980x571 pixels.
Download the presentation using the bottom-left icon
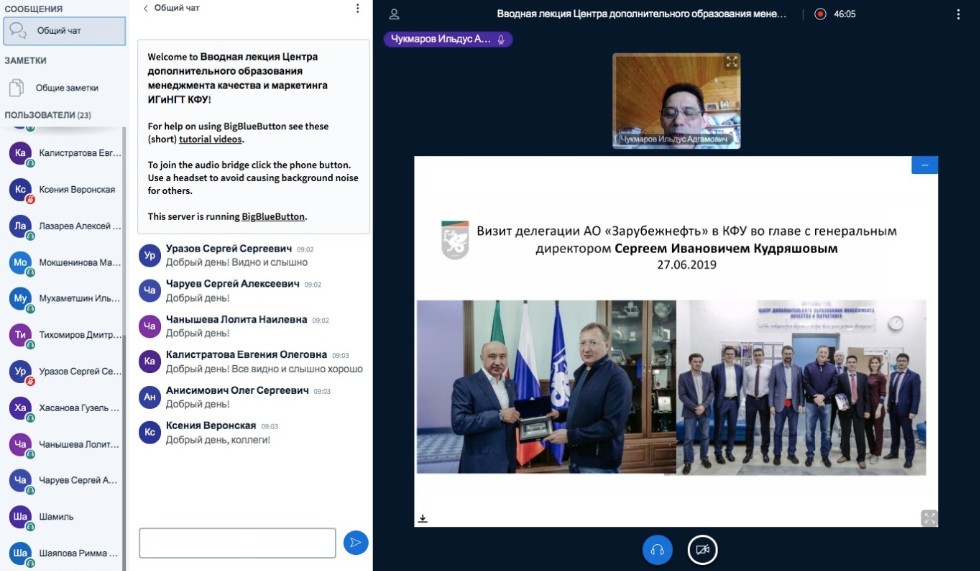pos(423,518)
